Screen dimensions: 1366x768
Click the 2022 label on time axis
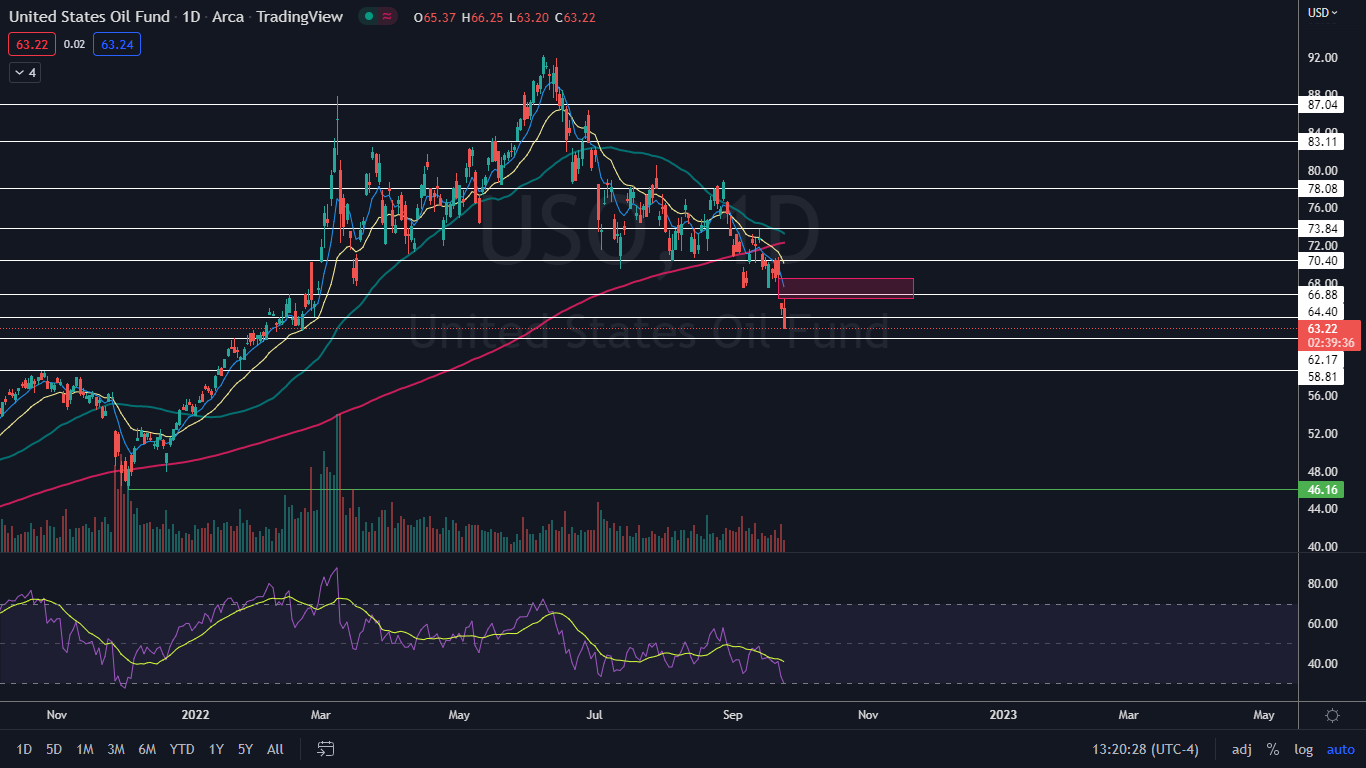point(196,715)
